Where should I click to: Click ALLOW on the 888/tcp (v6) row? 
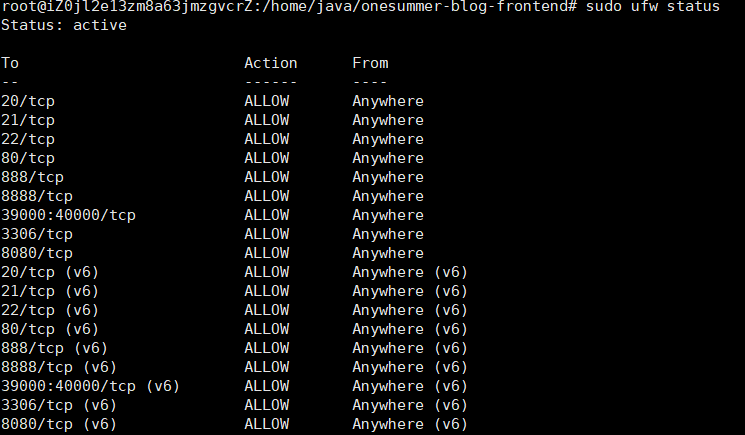click(267, 348)
